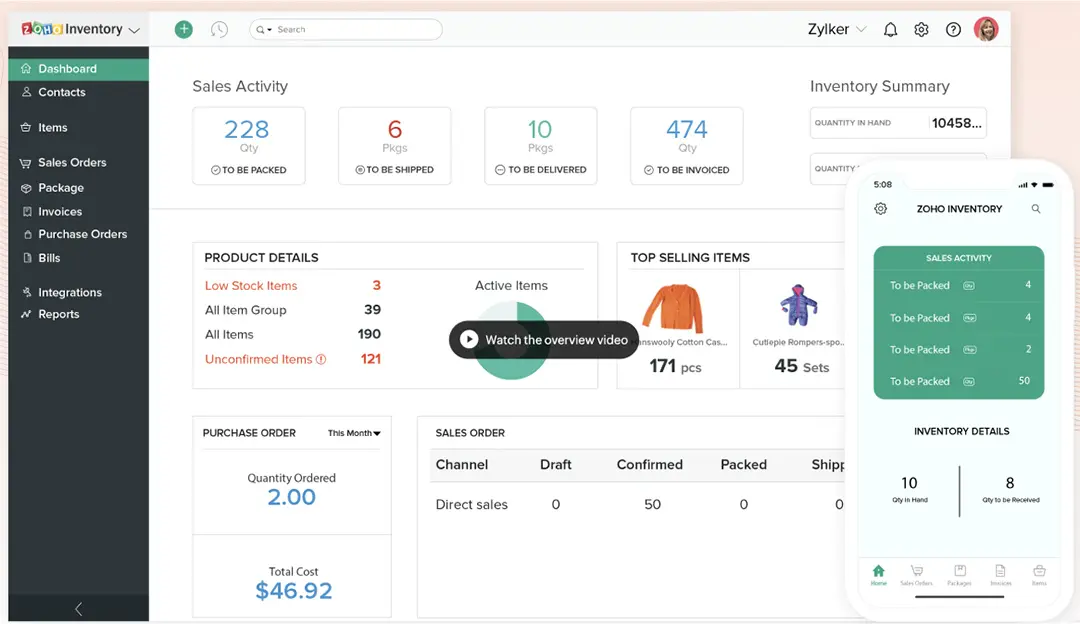
Task: Click the Items basket icon
Action: [x=26, y=127]
